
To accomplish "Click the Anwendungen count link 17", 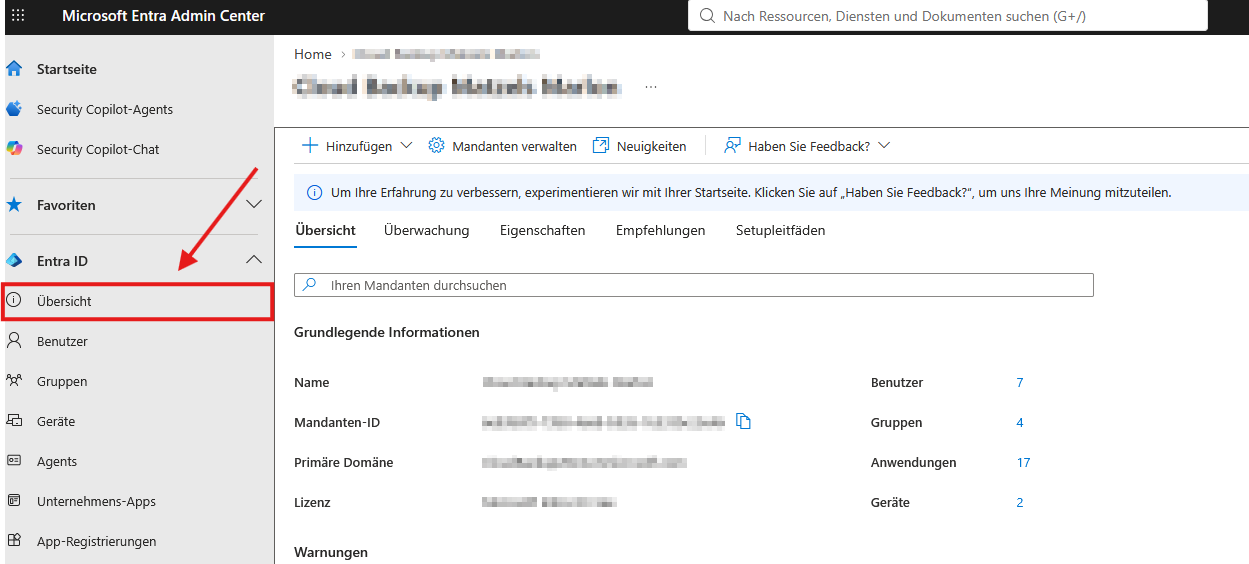I will 1023,462.
